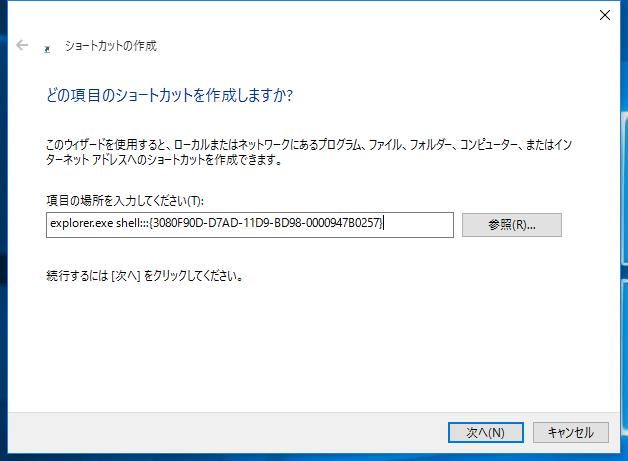Click the blank white area below the instruction text
This screenshot has height=461, width=628.
(x=300, y=340)
